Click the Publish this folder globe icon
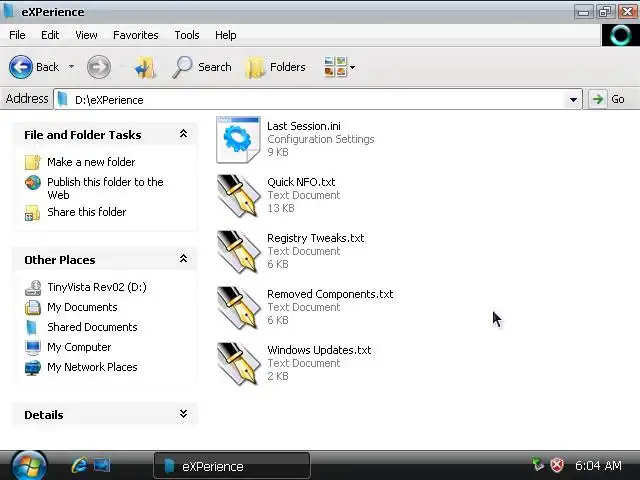Image resolution: width=640 pixels, height=480 pixels. tap(33, 182)
